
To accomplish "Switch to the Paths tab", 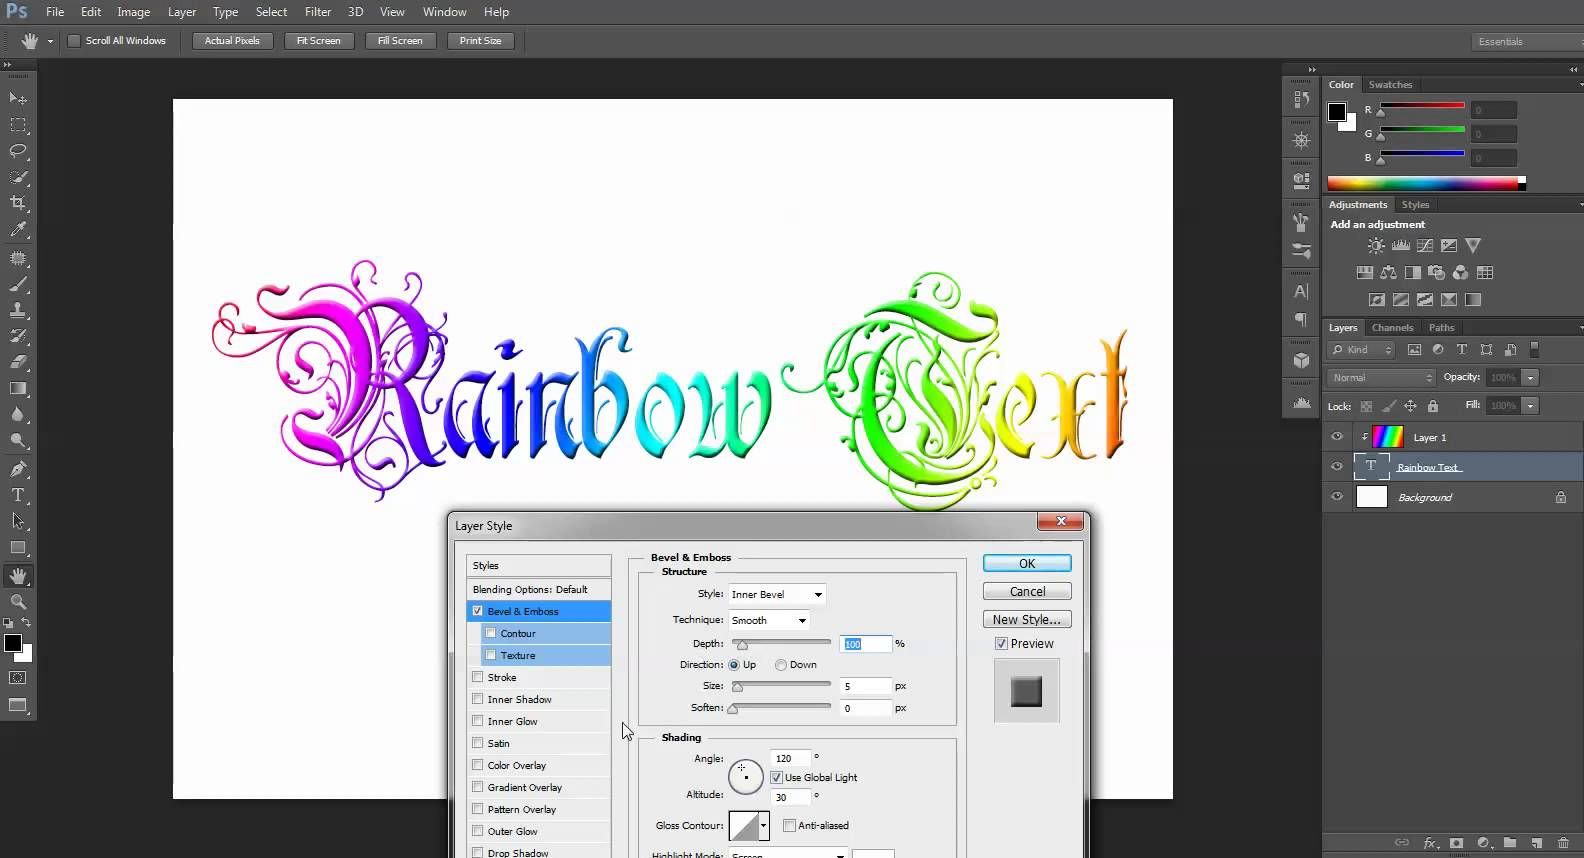I will coord(1441,328).
